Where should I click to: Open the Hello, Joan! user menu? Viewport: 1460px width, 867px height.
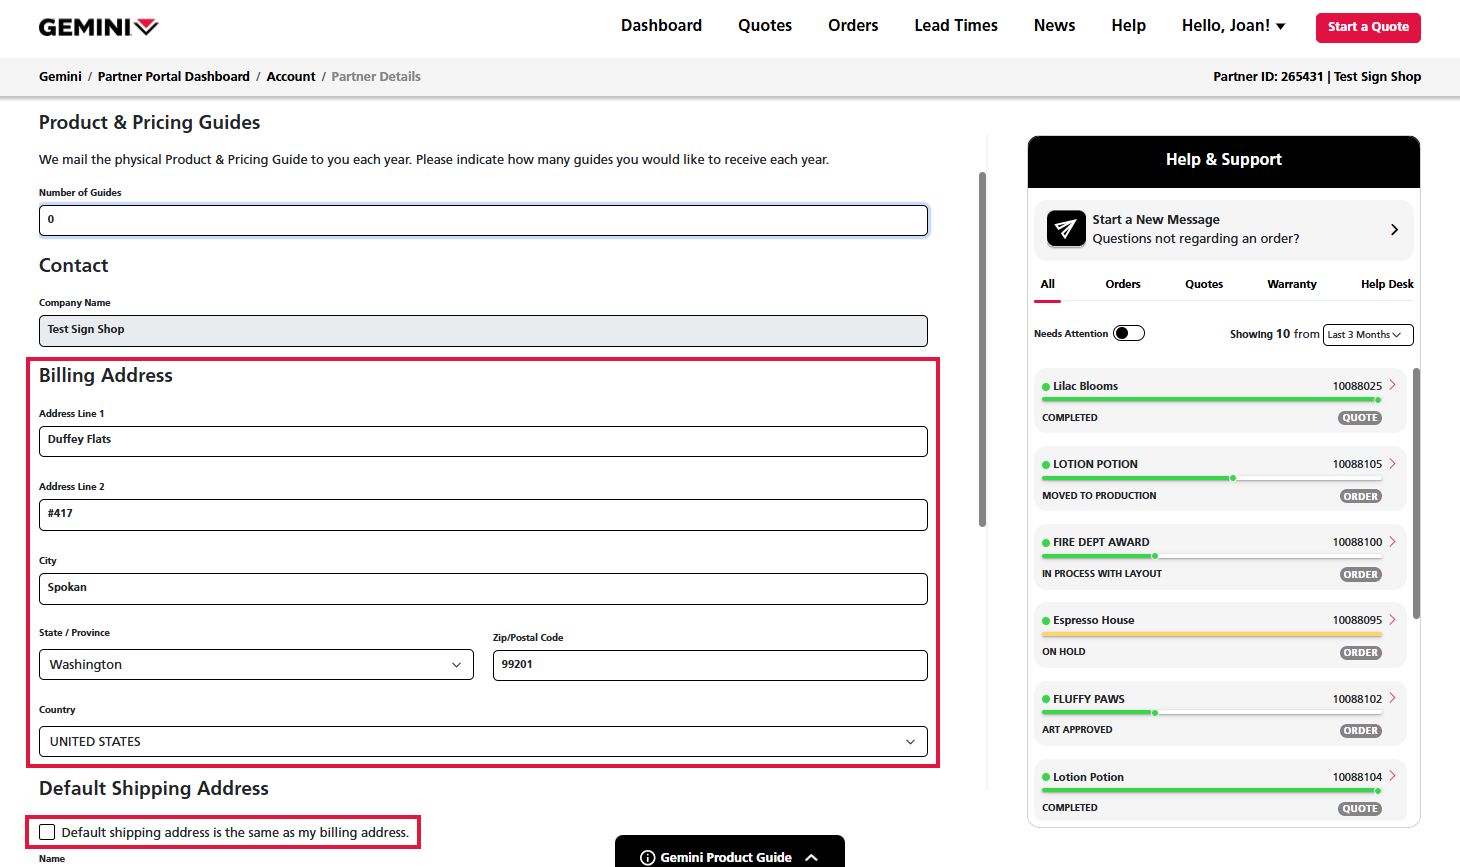point(1233,26)
